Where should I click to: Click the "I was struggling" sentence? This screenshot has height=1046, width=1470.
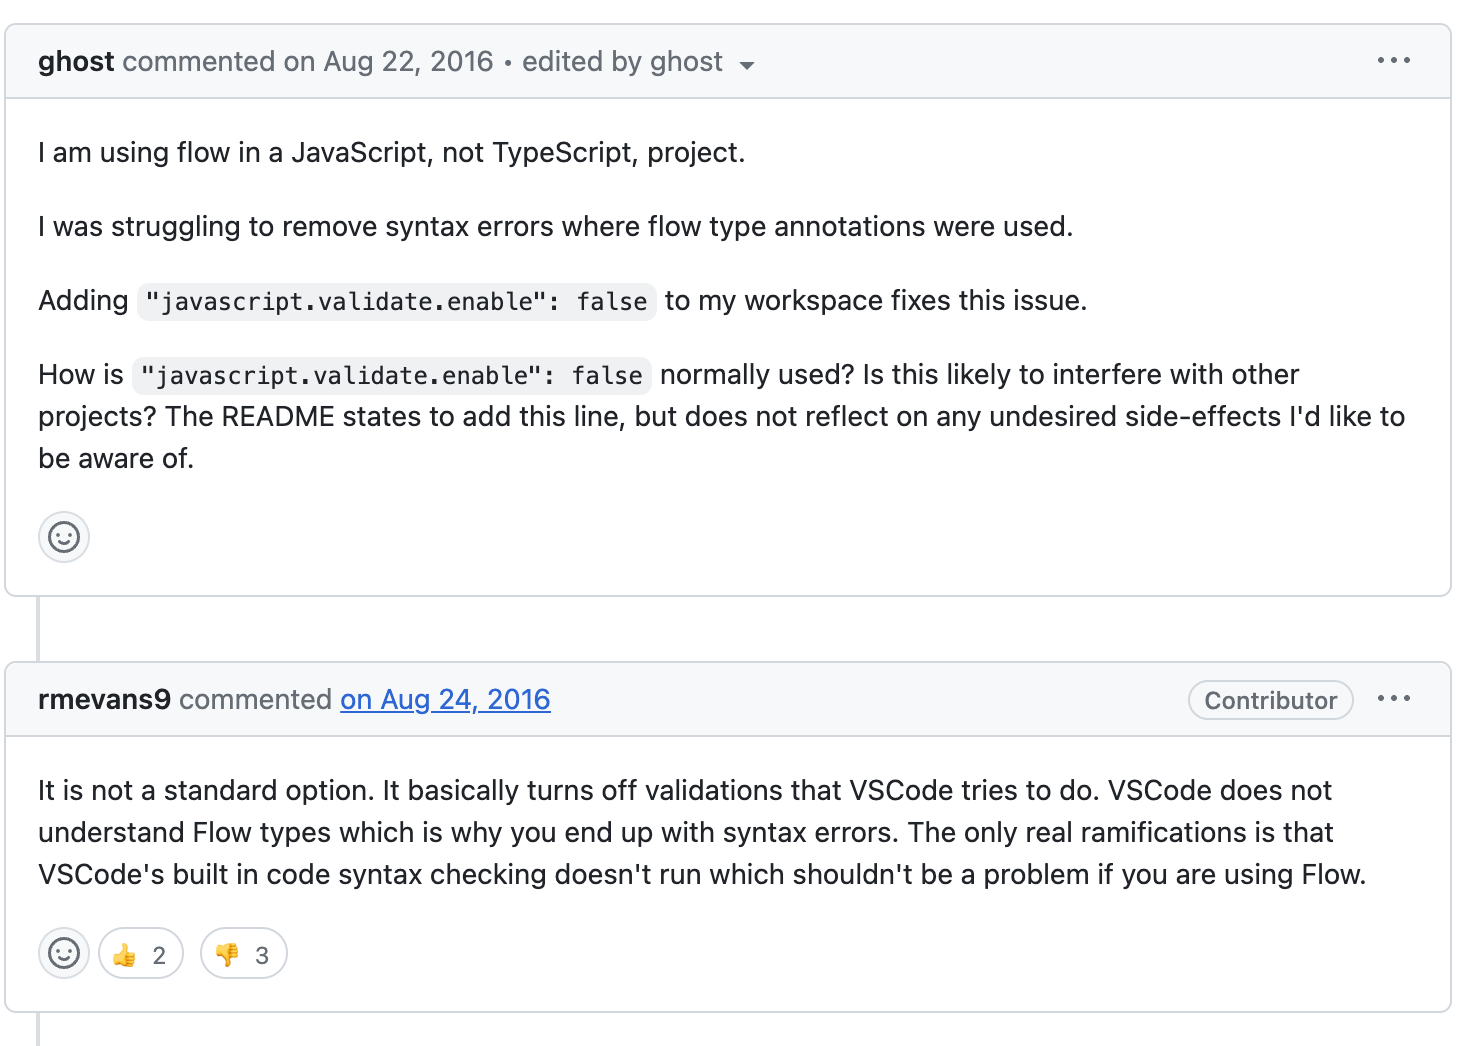click(x=555, y=227)
